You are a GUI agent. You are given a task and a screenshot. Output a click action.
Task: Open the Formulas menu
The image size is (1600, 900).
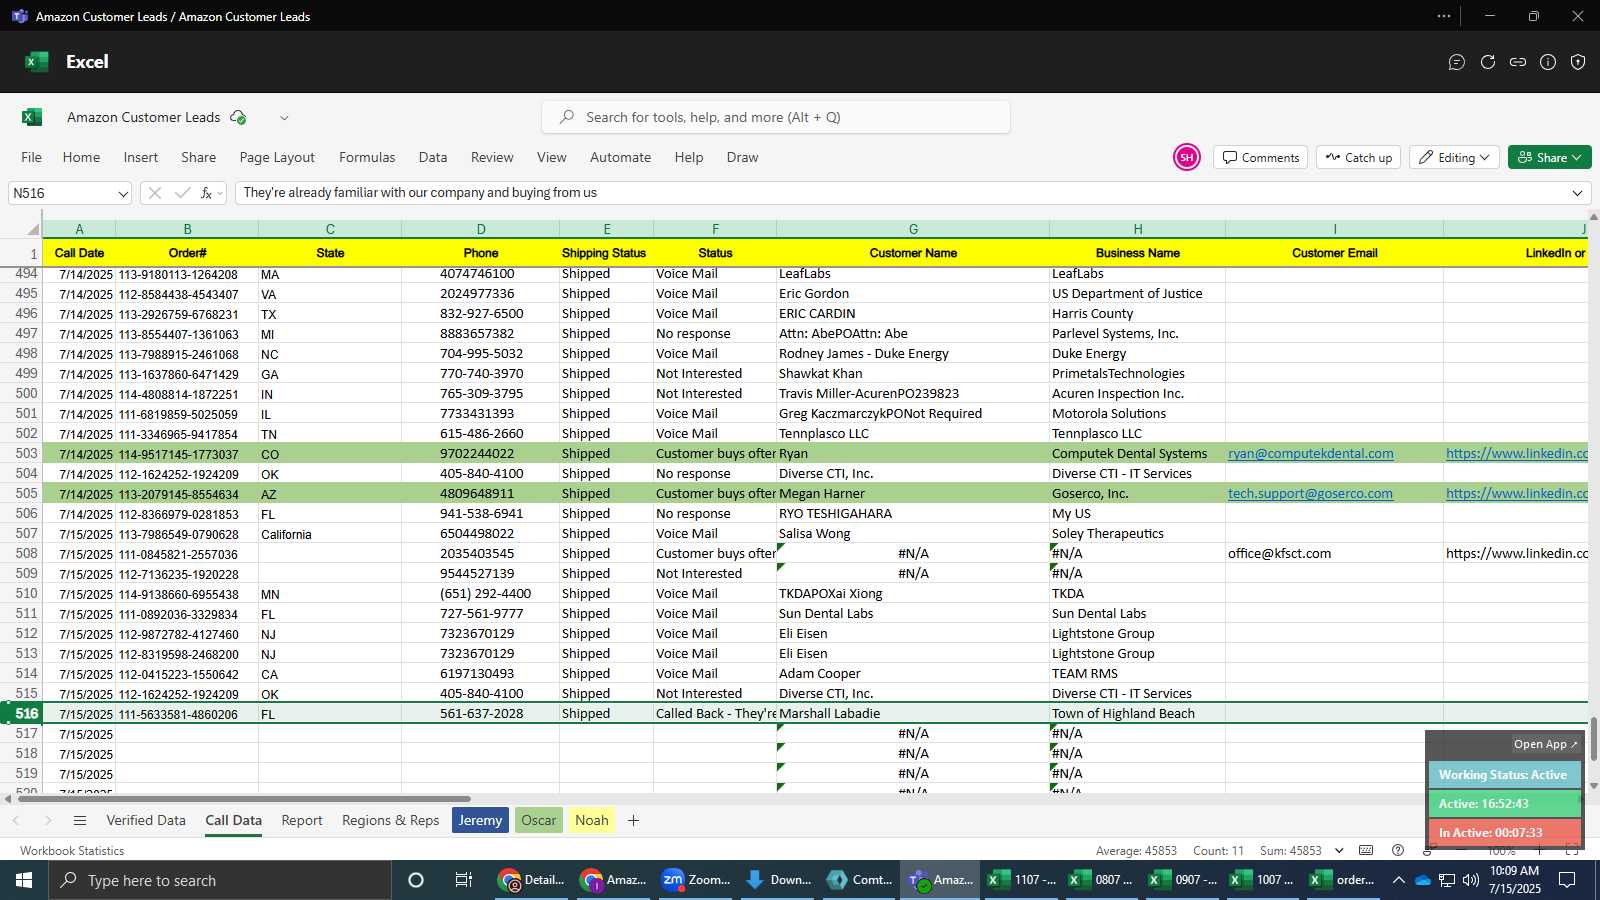coord(367,157)
